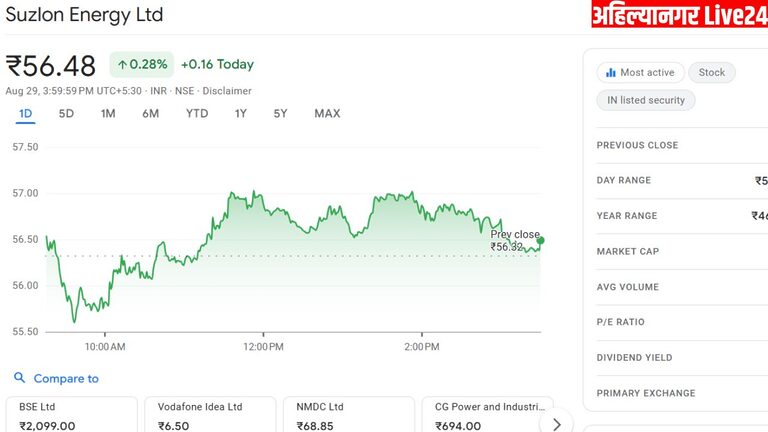Switch to the 5Y tab

pyautogui.click(x=280, y=113)
